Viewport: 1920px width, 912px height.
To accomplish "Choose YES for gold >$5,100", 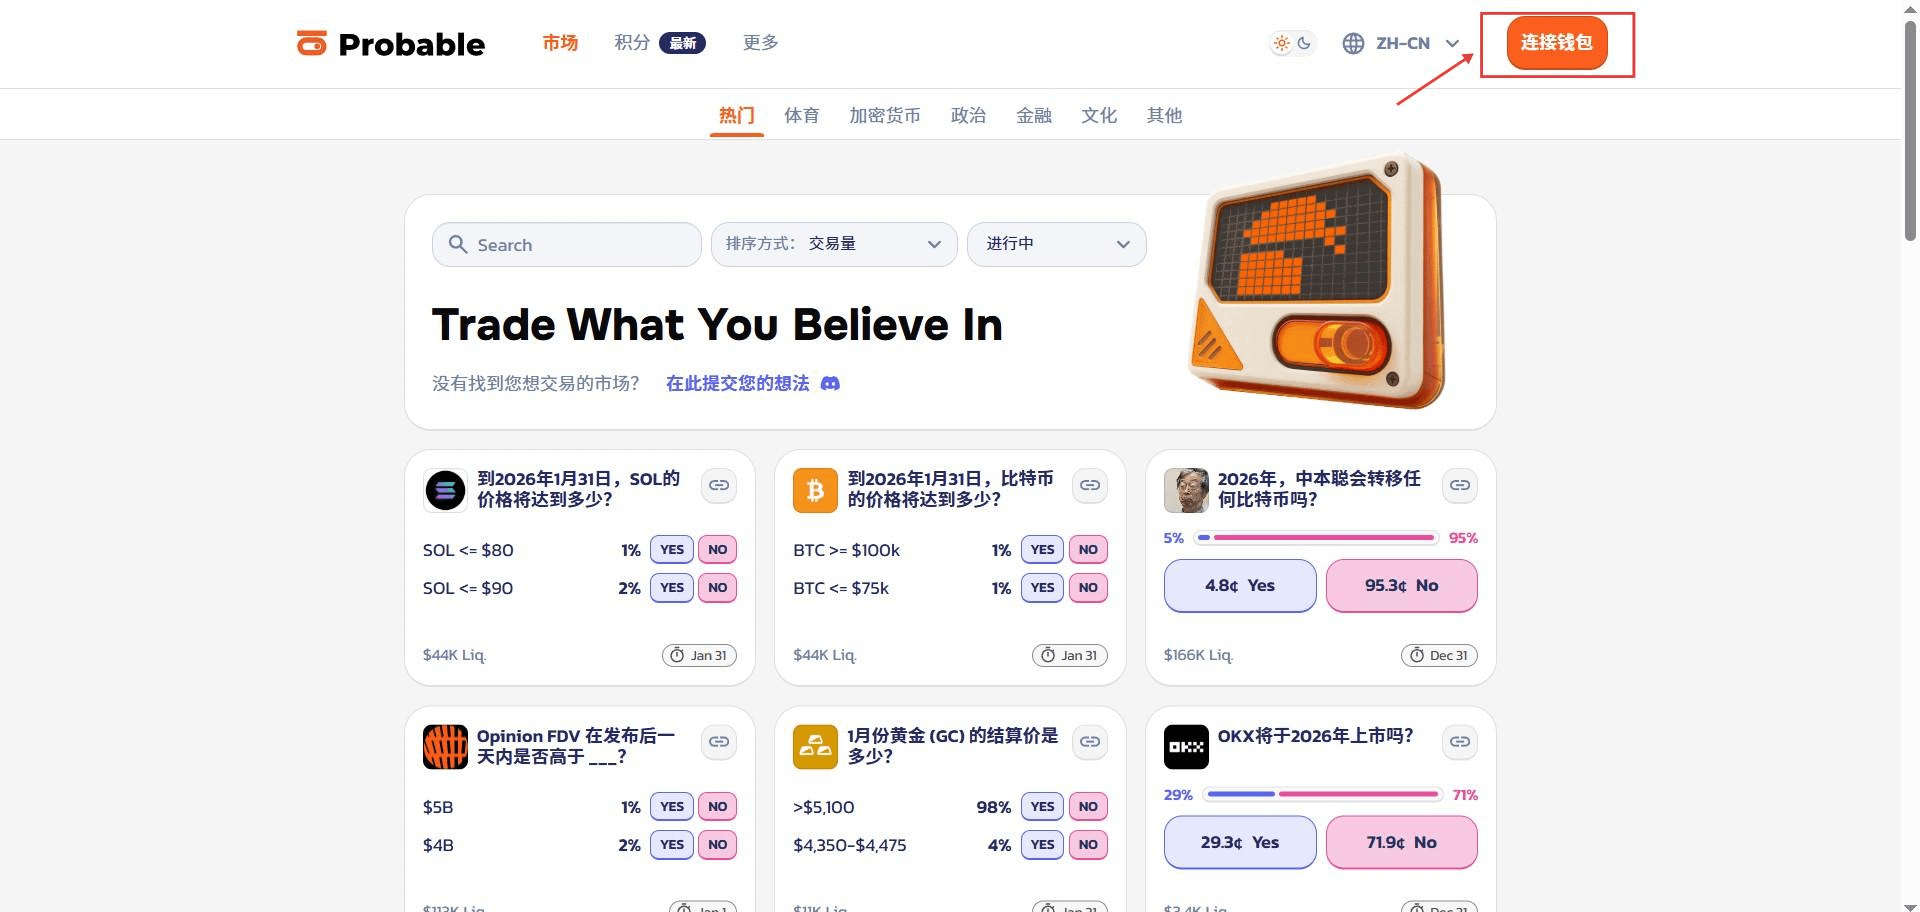I will pos(1042,806).
